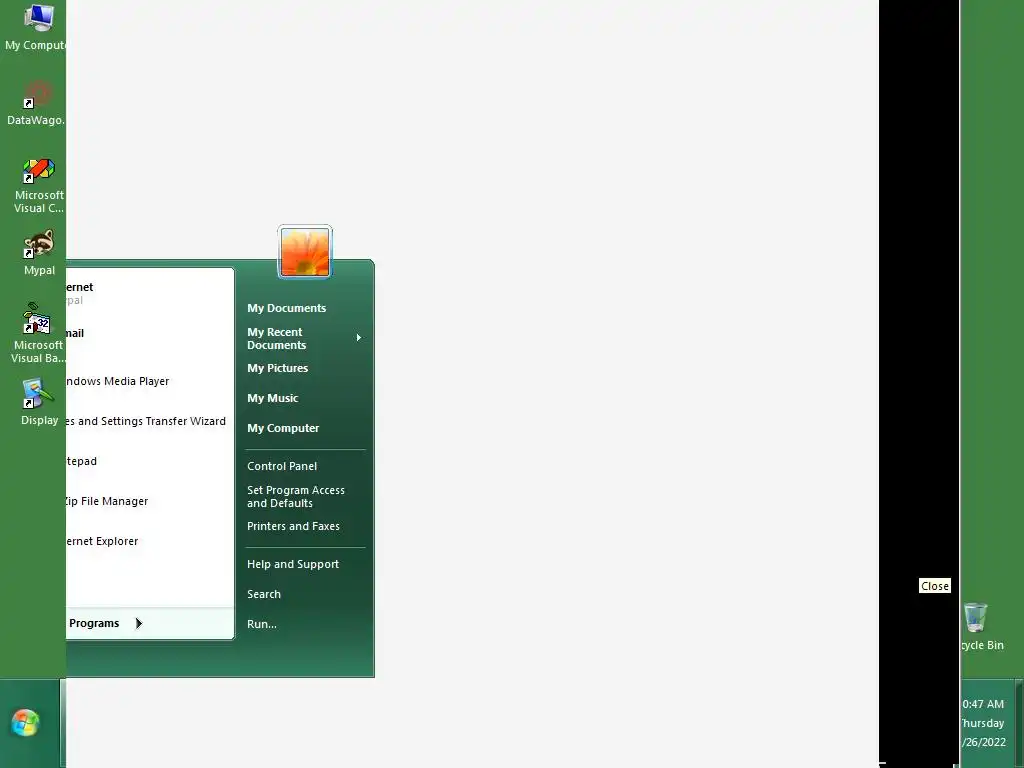Viewport: 1024px width, 768px height.
Task: Open My Documents from Start menu
Action: [286, 308]
